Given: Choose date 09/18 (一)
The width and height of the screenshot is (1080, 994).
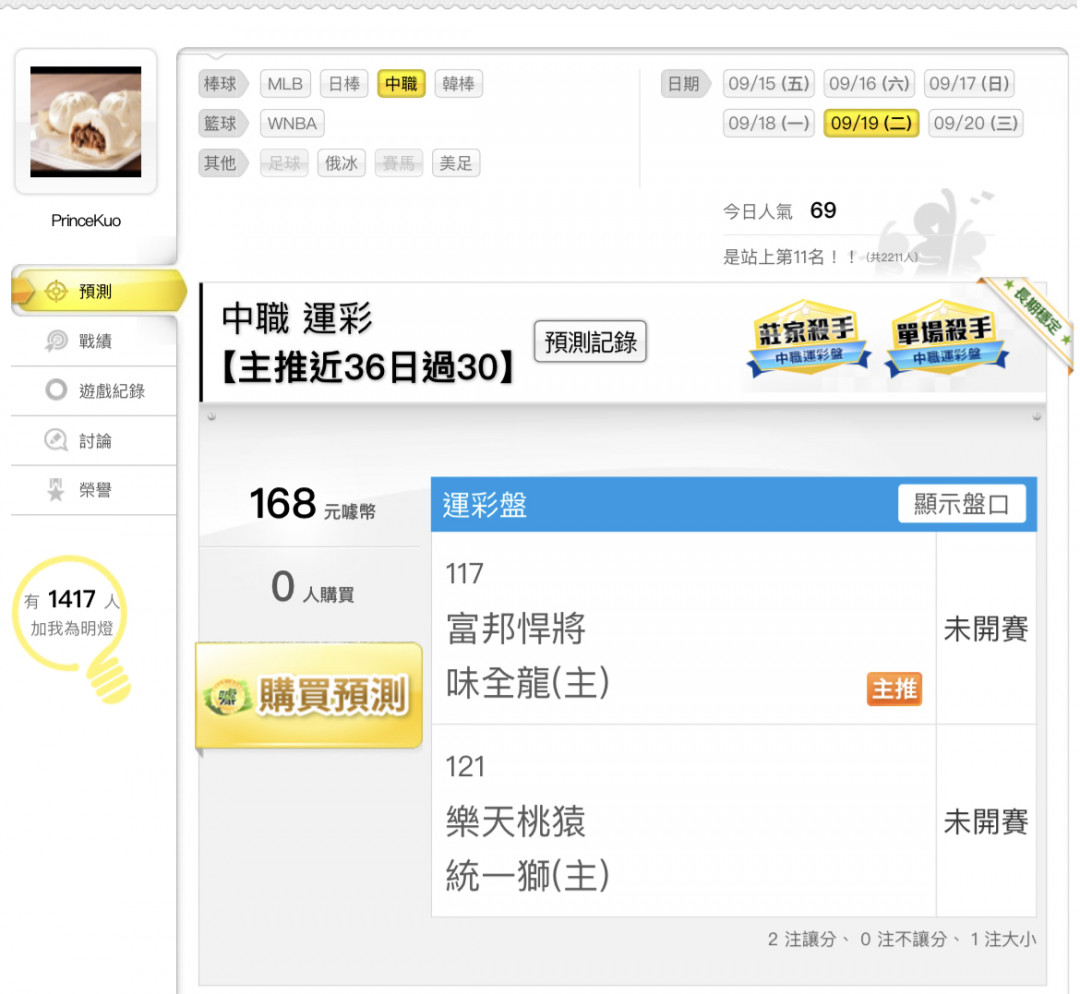Looking at the screenshot, I should pos(769,123).
